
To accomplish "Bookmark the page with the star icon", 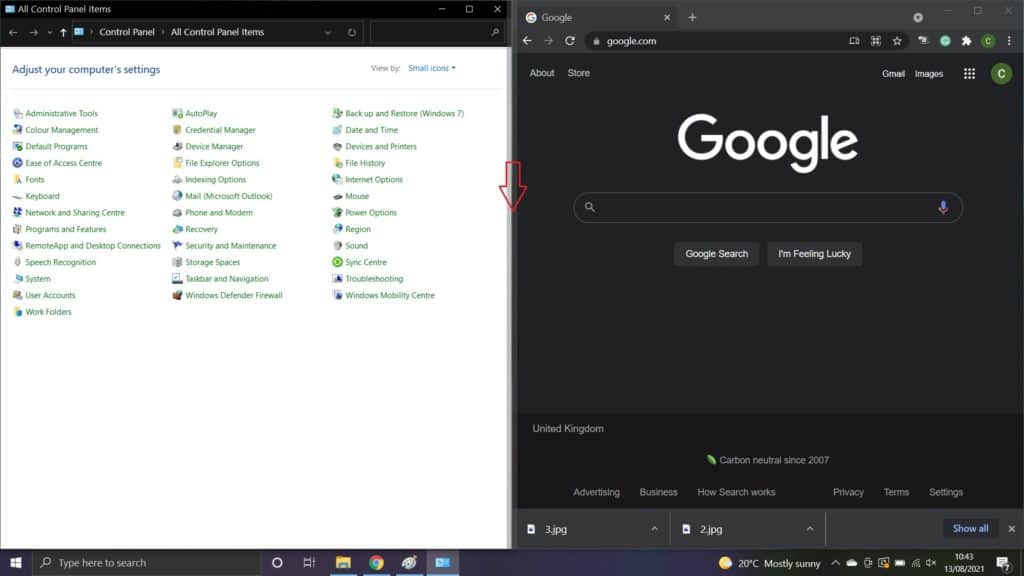I will [897, 41].
